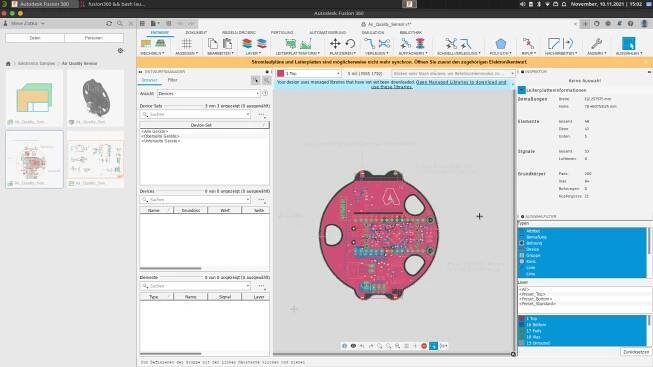Click the blue selection tool icon
The image size is (653, 367).
628,43
